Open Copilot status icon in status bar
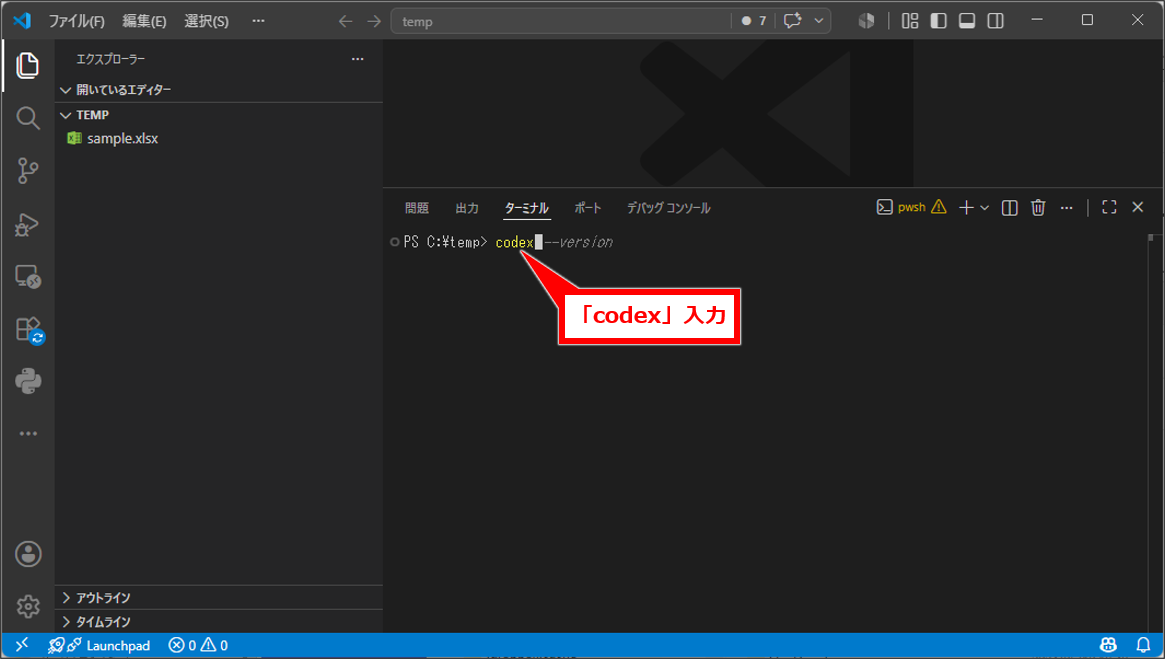The image size is (1165, 659). coord(1108,645)
